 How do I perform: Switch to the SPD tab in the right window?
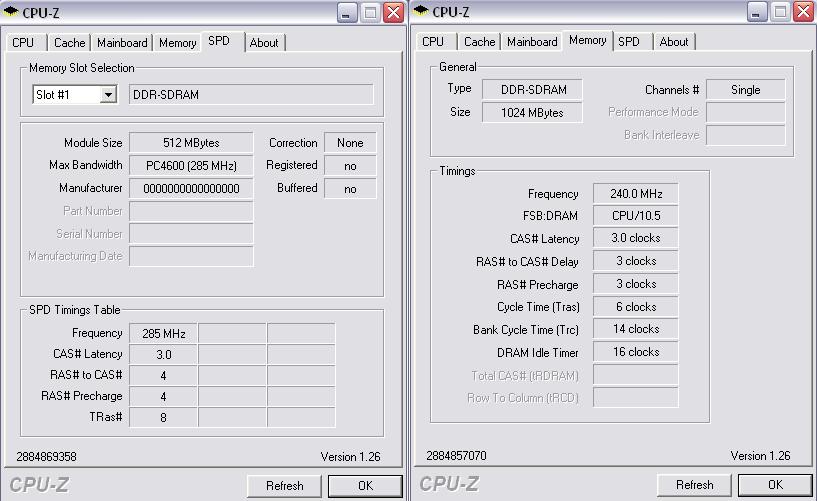click(629, 42)
